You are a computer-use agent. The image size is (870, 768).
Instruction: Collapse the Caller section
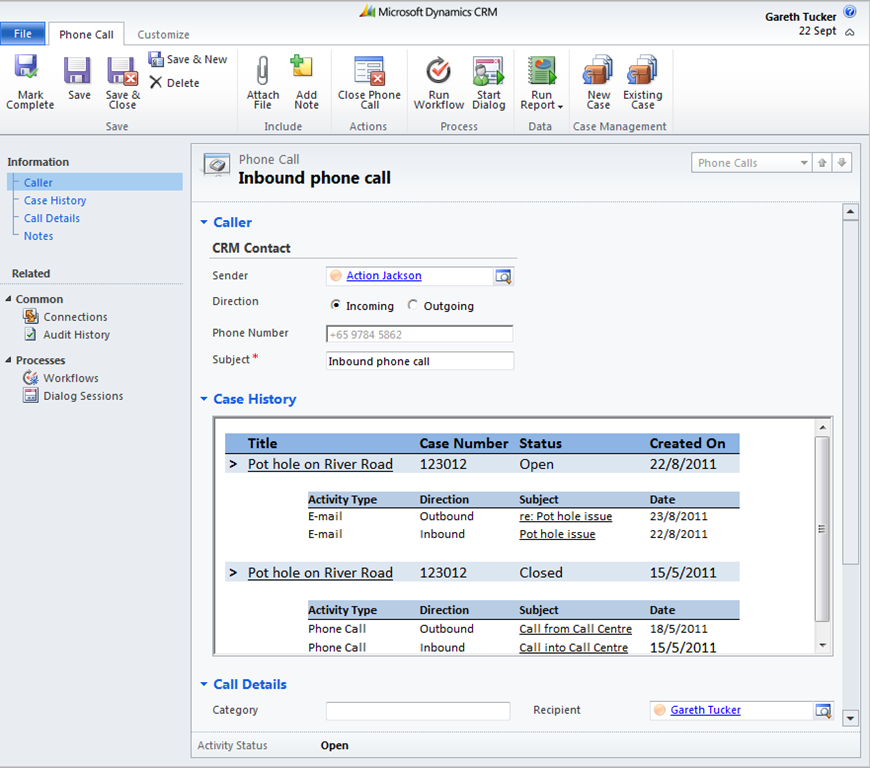[204, 223]
